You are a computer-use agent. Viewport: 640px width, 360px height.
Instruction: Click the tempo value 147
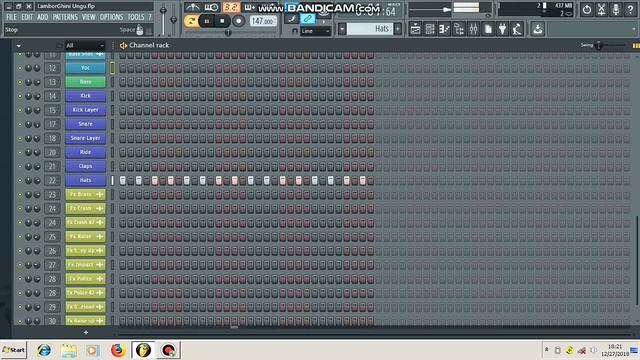pyautogui.click(x=262, y=21)
